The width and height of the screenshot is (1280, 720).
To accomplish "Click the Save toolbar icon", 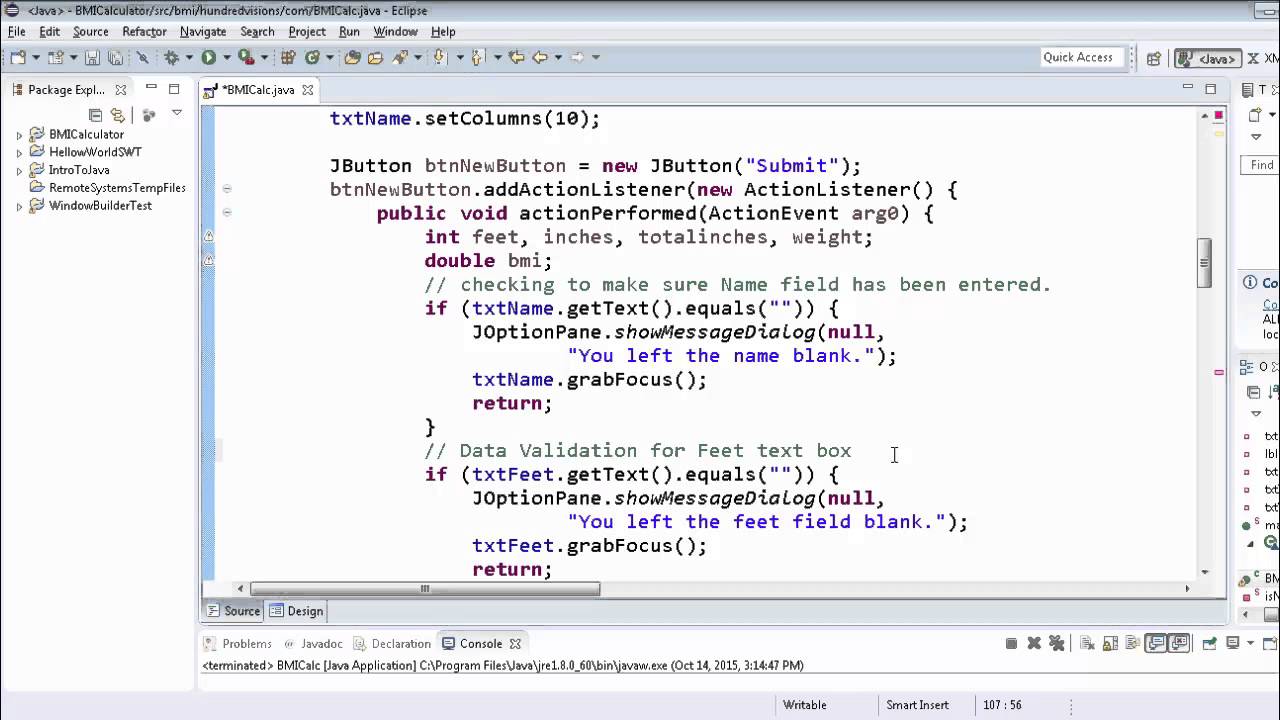I will click(x=92, y=57).
